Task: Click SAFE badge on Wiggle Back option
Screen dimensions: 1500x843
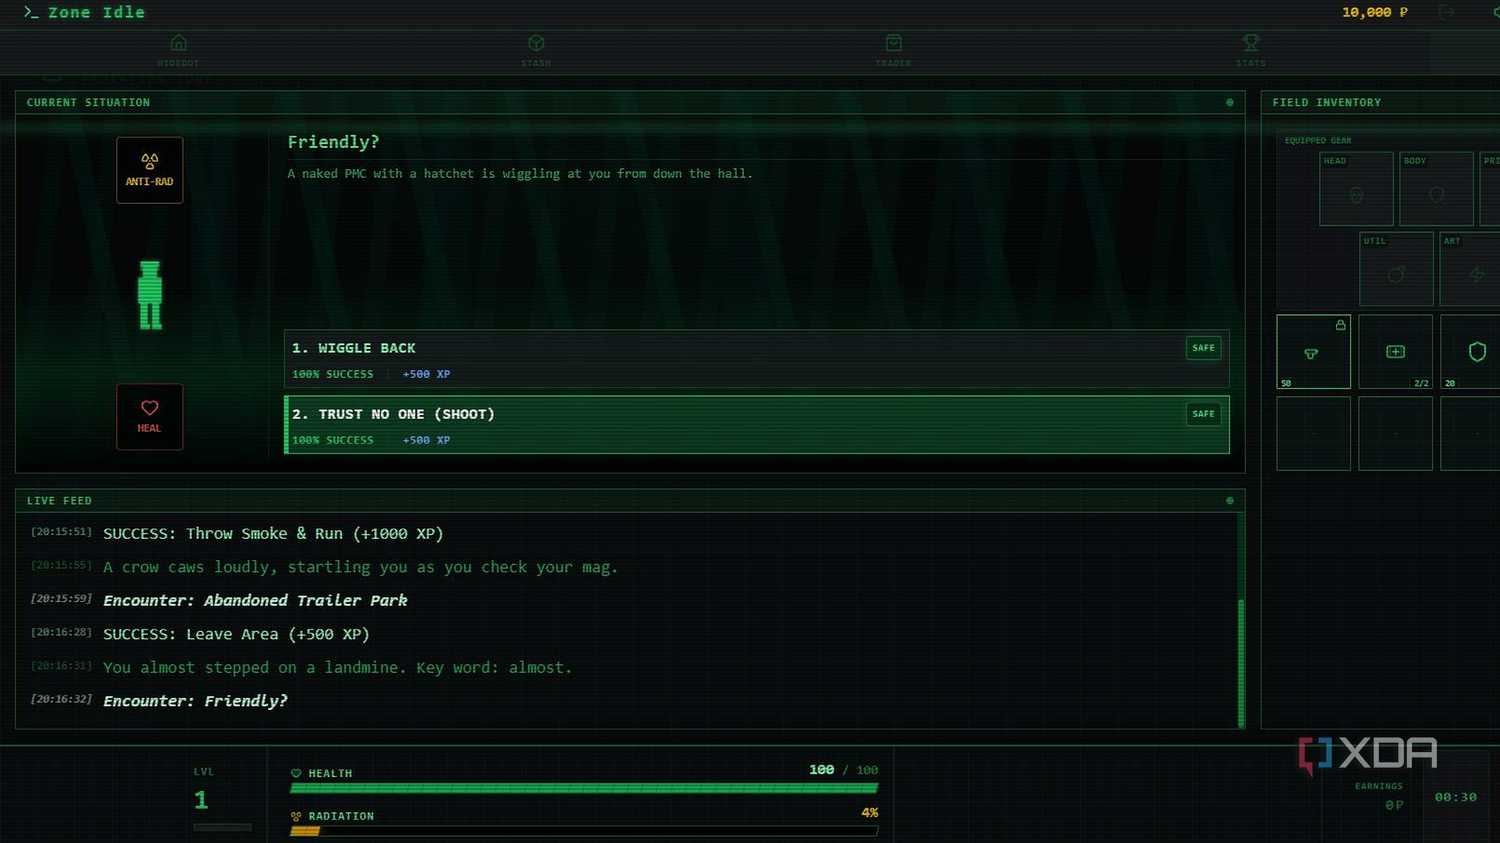Action: [1203, 348]
